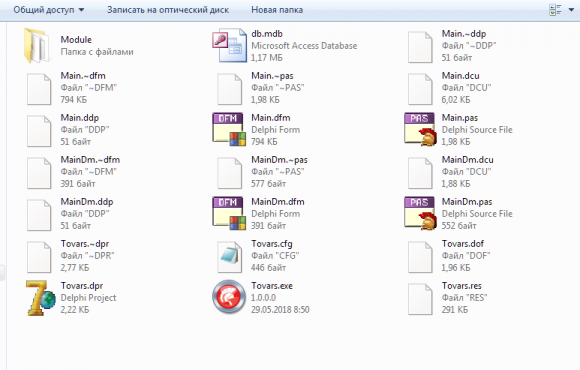
Task: Select the db.mdb Access database icon
Action: coord(229,46)
